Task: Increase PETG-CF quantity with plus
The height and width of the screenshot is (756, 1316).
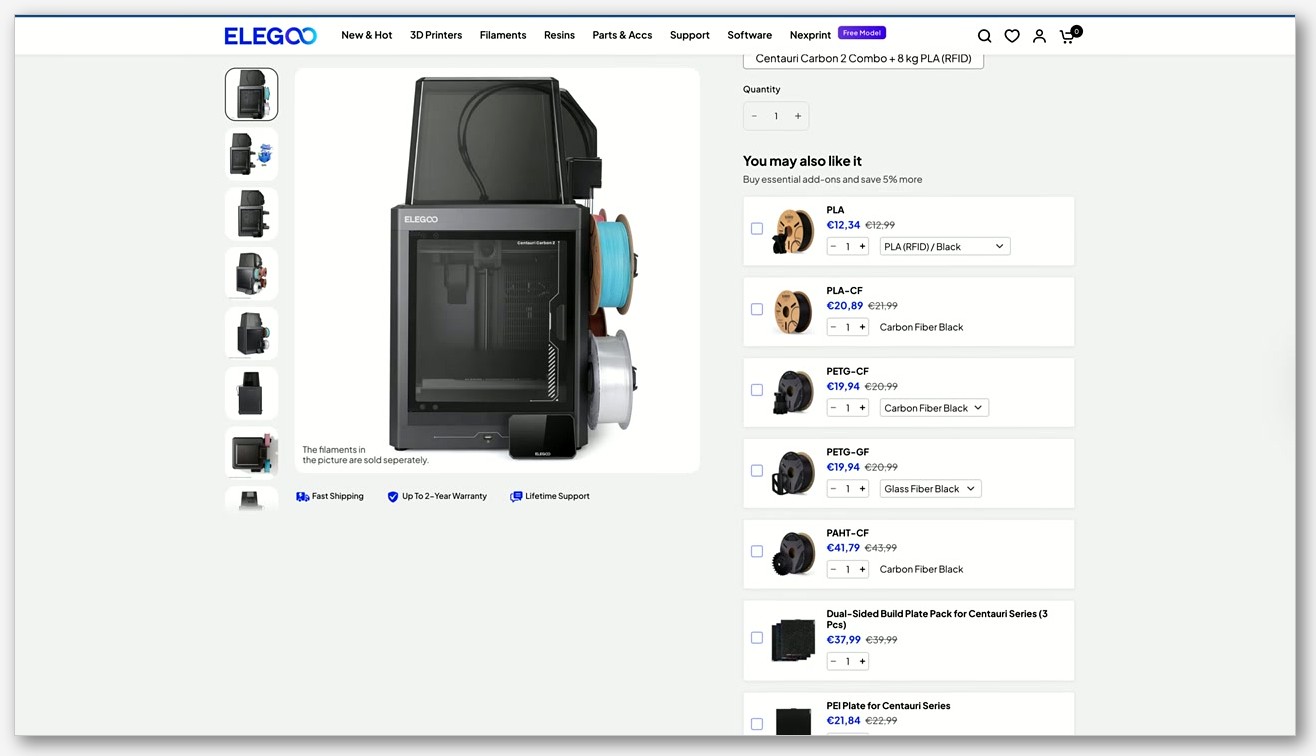Action: (x=862, y=408)
